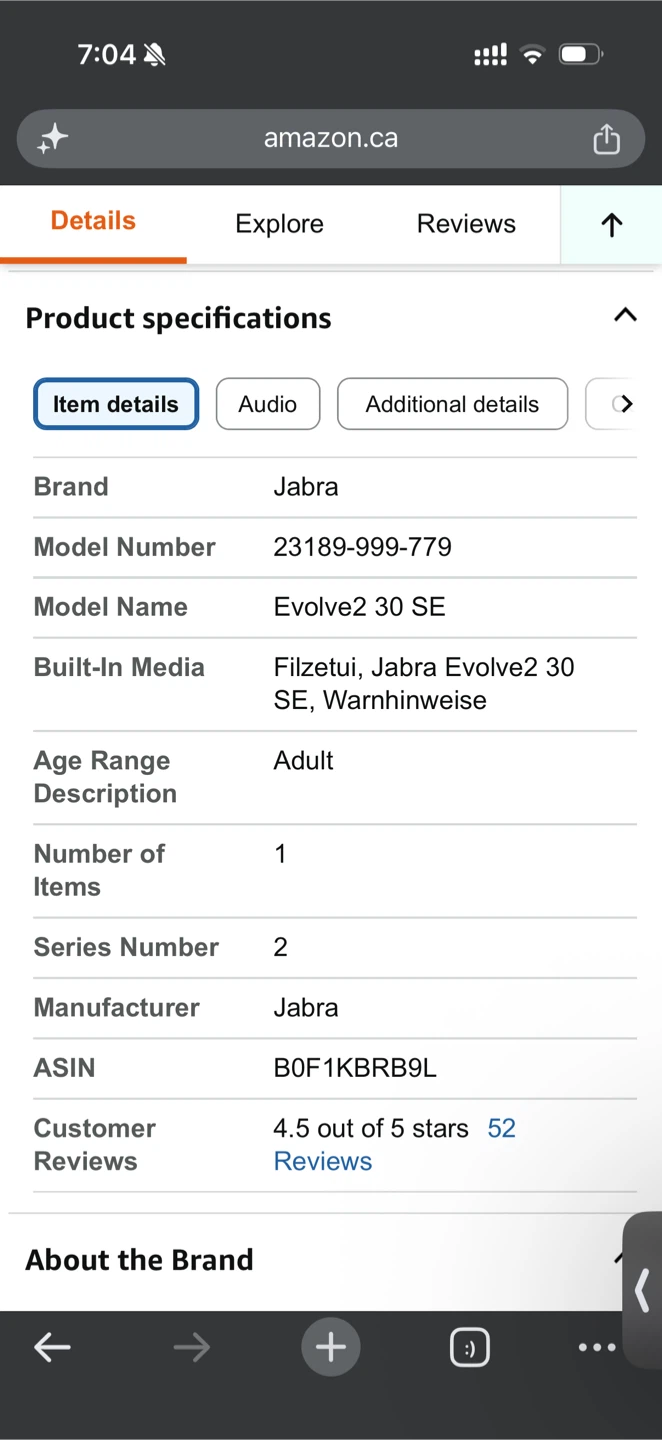Tap the 4.5 out of 5 stars text

[x=371, y=1128]
